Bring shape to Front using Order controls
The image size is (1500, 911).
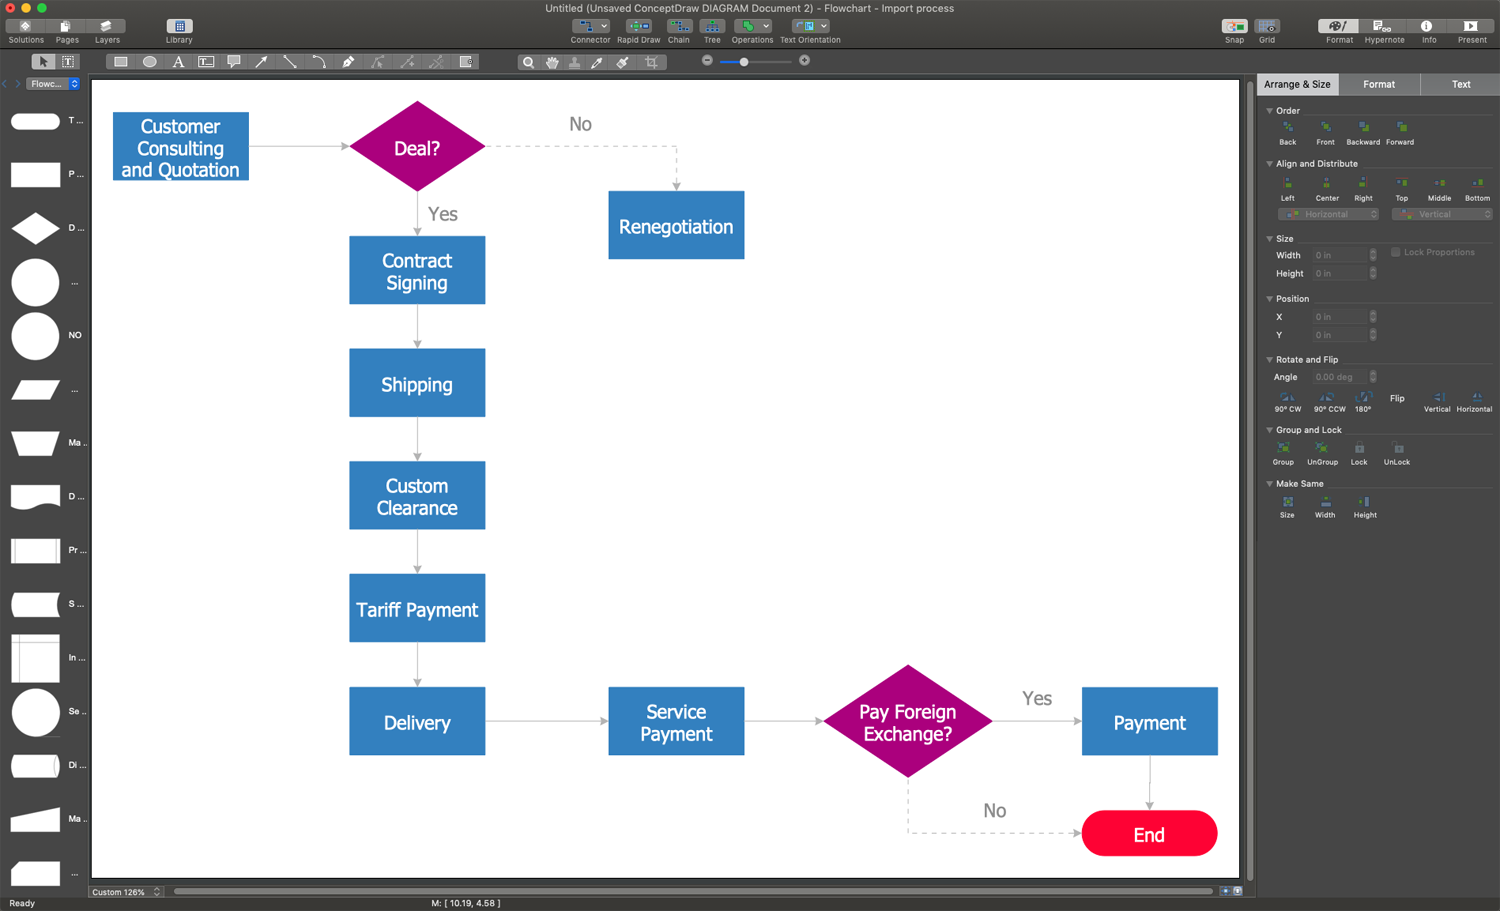point(1324,130)
